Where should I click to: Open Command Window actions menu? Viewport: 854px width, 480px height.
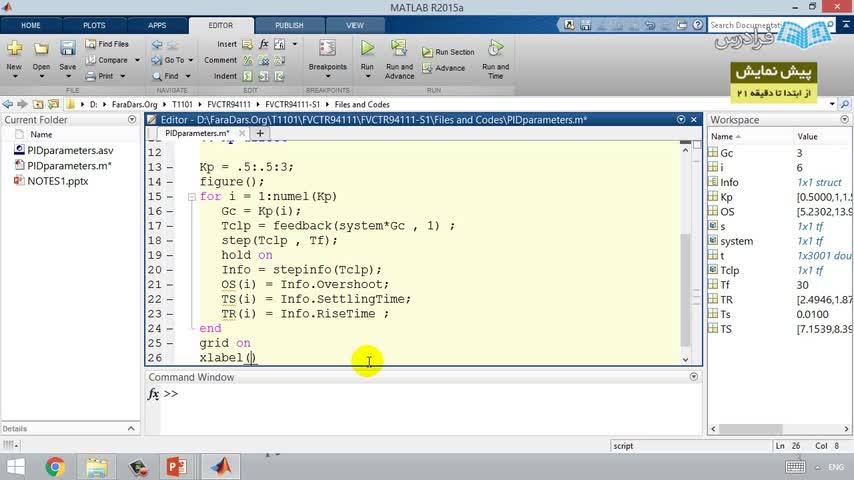(693, 376)
